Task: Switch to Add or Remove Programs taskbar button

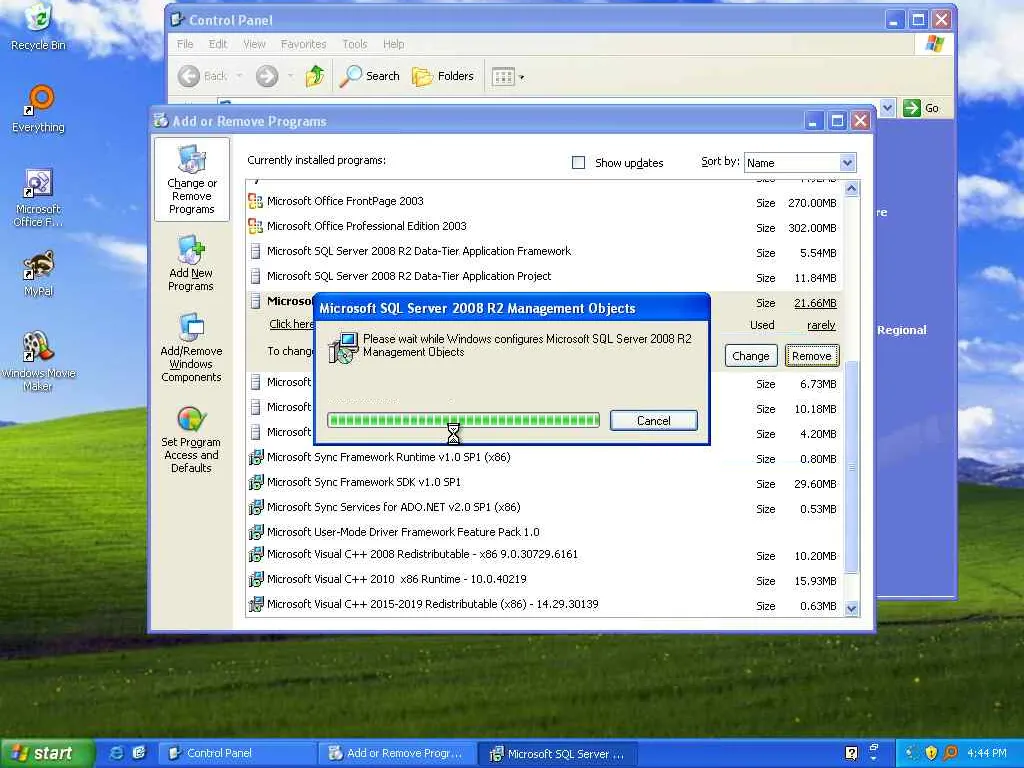Action: [x=396, y=753]
